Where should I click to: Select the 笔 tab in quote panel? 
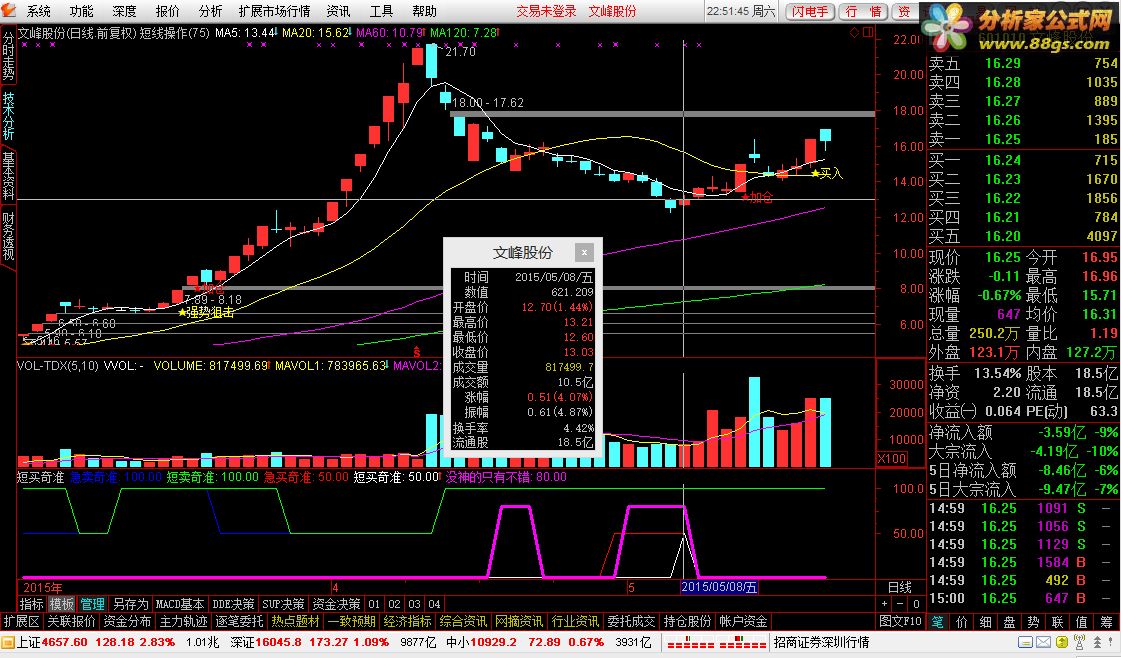[937, 622]
